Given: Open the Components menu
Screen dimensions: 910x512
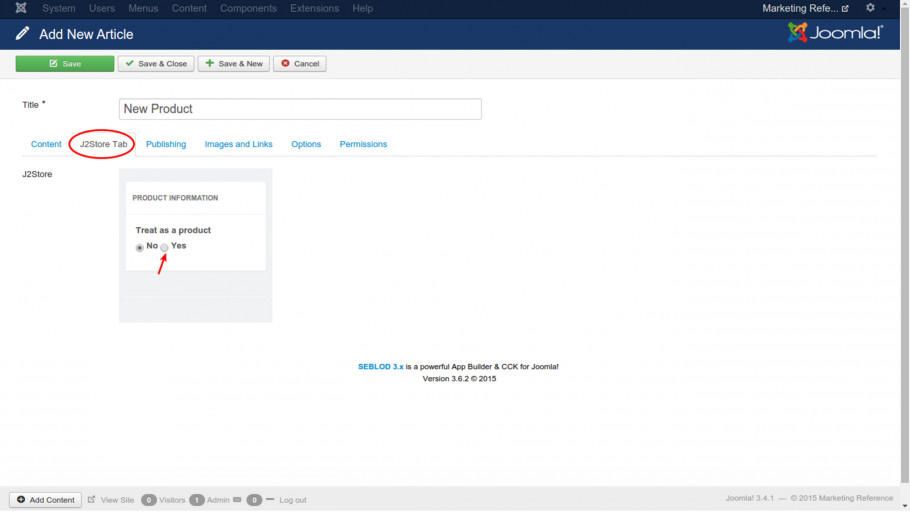Looking at the screenshot, I should (x=248, y=8).
